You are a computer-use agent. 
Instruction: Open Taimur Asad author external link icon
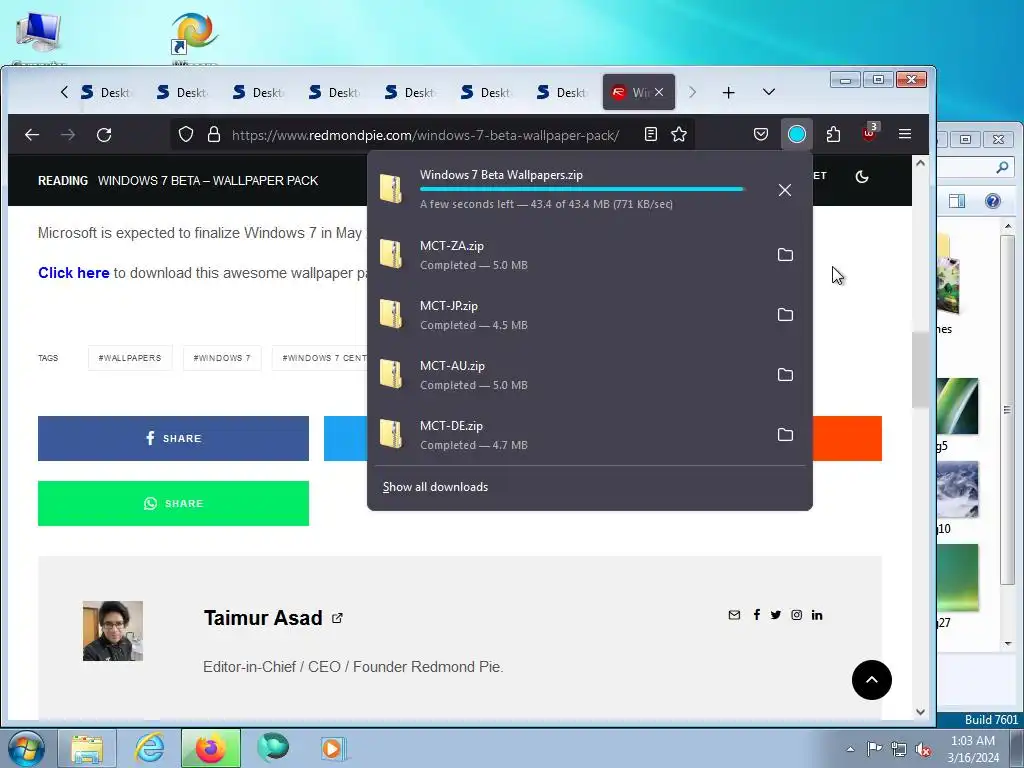337,618
